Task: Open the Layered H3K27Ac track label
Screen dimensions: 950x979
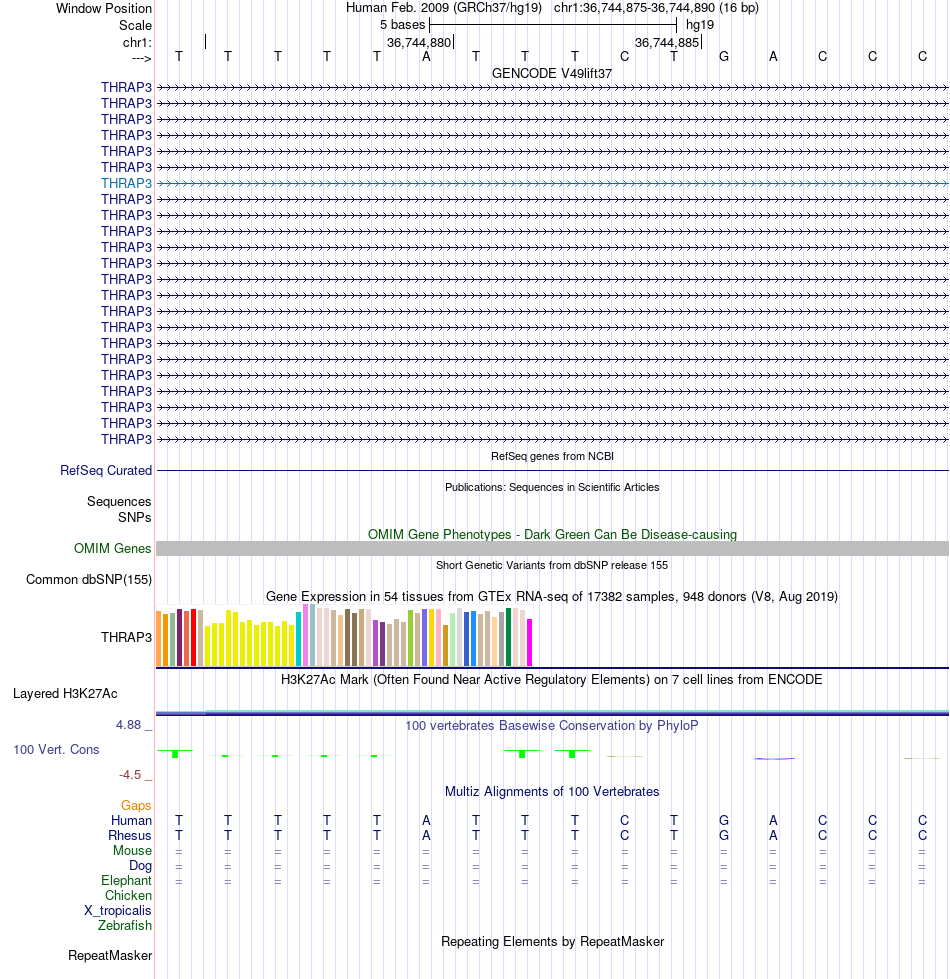Action: coord(65,694)
